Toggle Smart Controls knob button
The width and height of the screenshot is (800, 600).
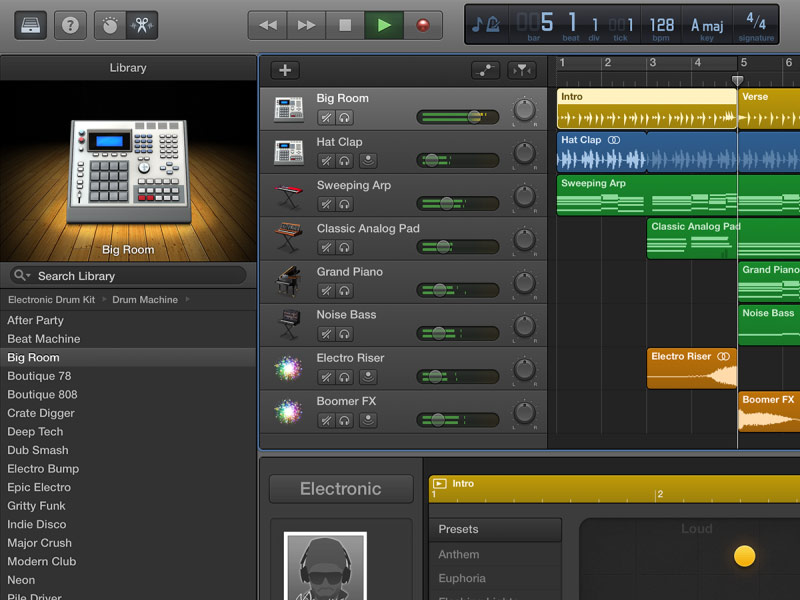tap(110, 25)
